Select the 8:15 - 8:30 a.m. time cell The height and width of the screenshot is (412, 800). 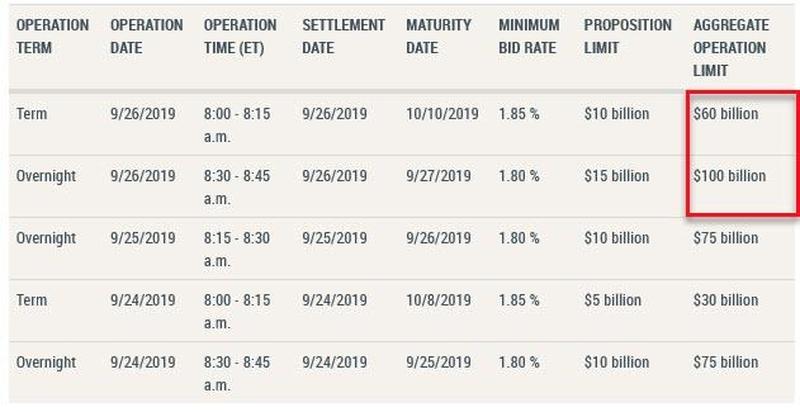(237, 249)
